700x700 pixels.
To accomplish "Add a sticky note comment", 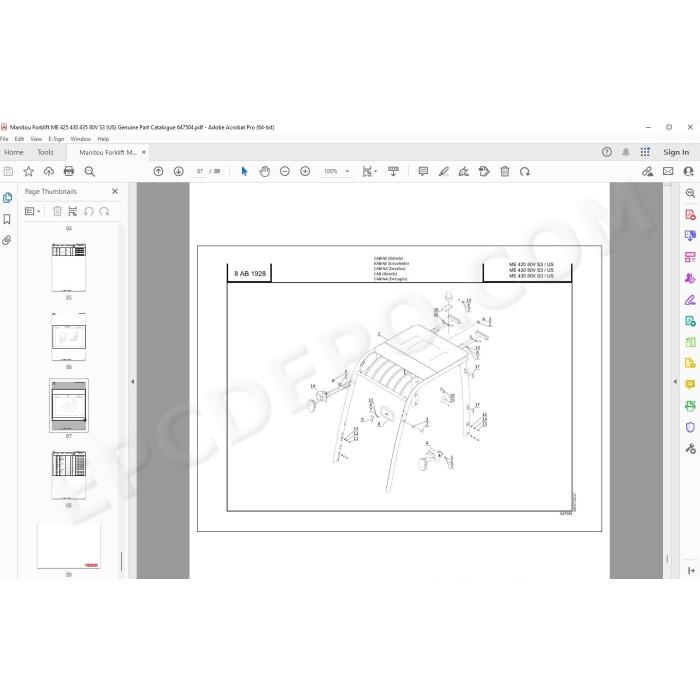I will click(423, 171).
